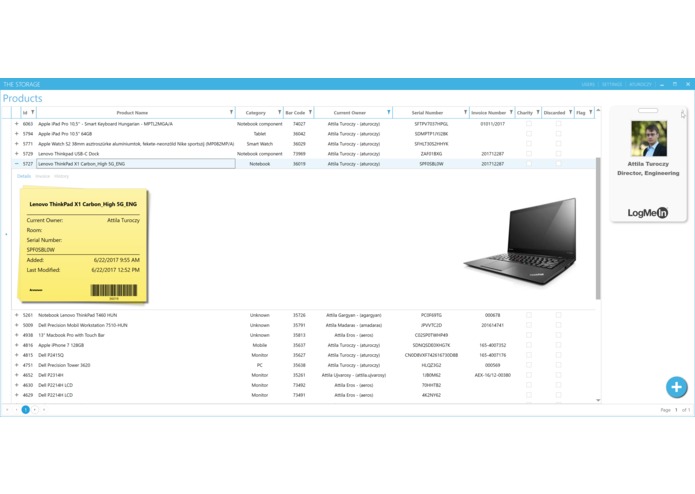Open the ATUROCZY account menu
Screen dimensions: 695x494
click(640, 84)
